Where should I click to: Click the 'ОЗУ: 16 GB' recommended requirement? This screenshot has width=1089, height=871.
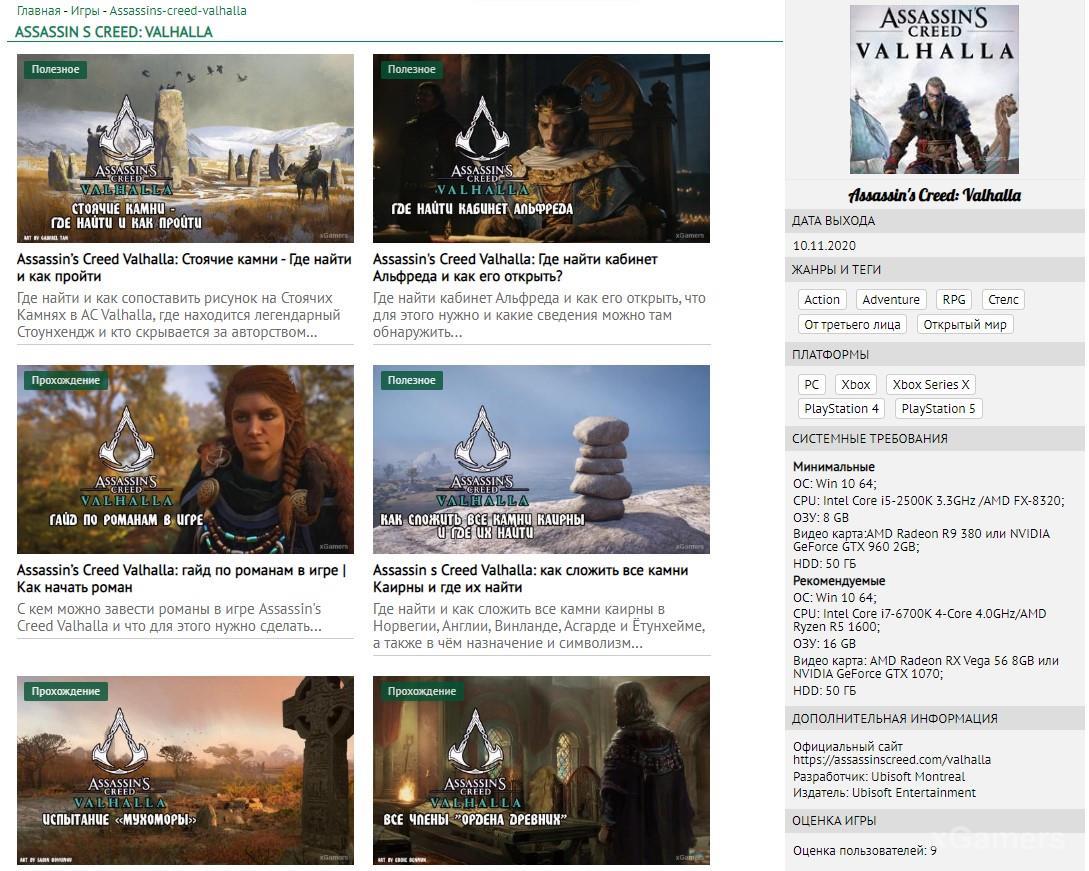tap(824, 644)
